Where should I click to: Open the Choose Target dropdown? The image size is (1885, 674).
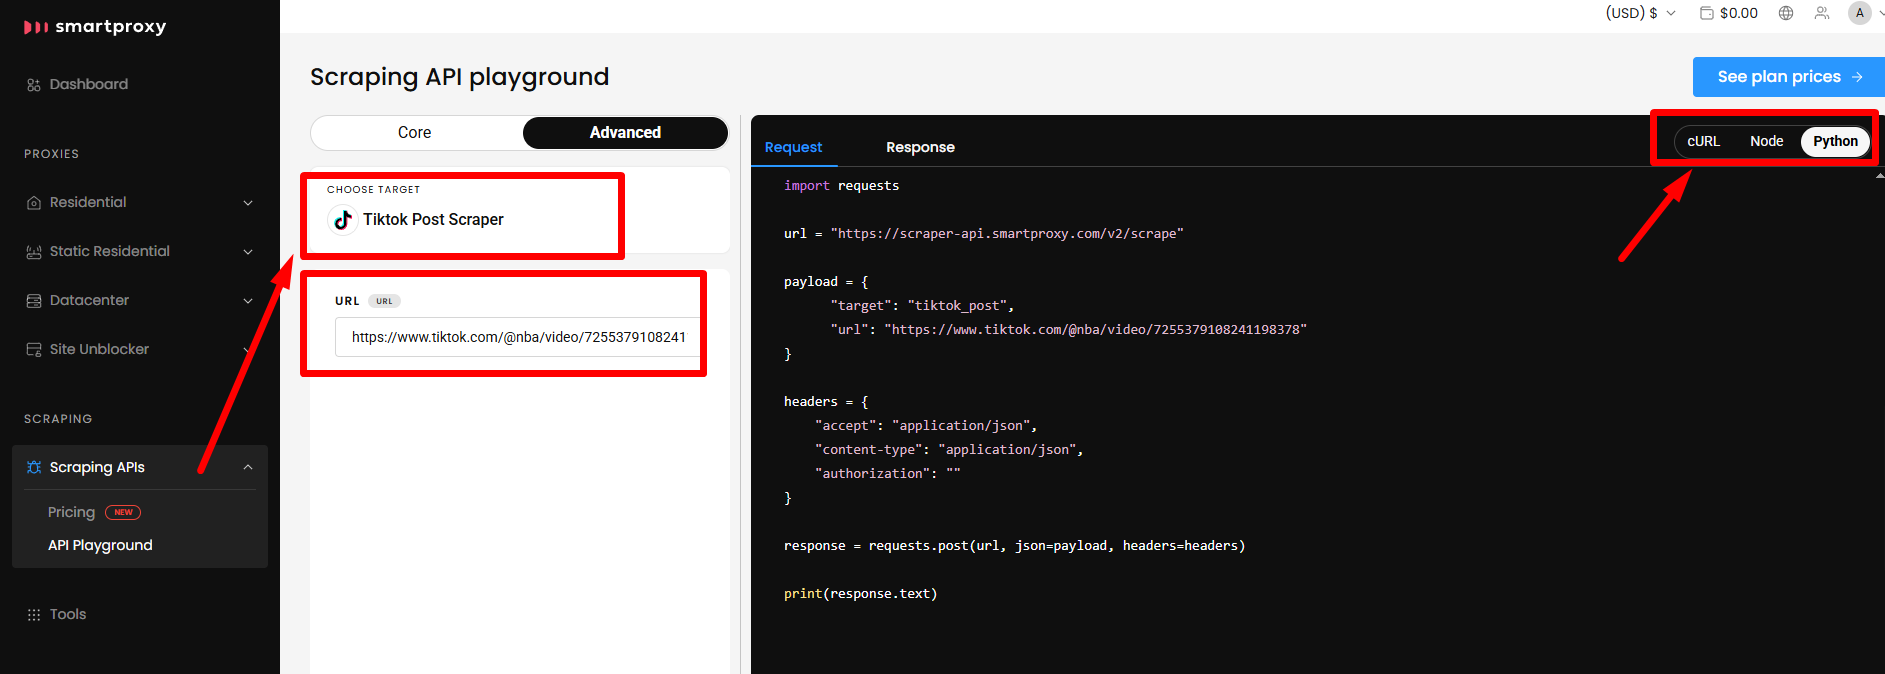(x=520, y=211)
